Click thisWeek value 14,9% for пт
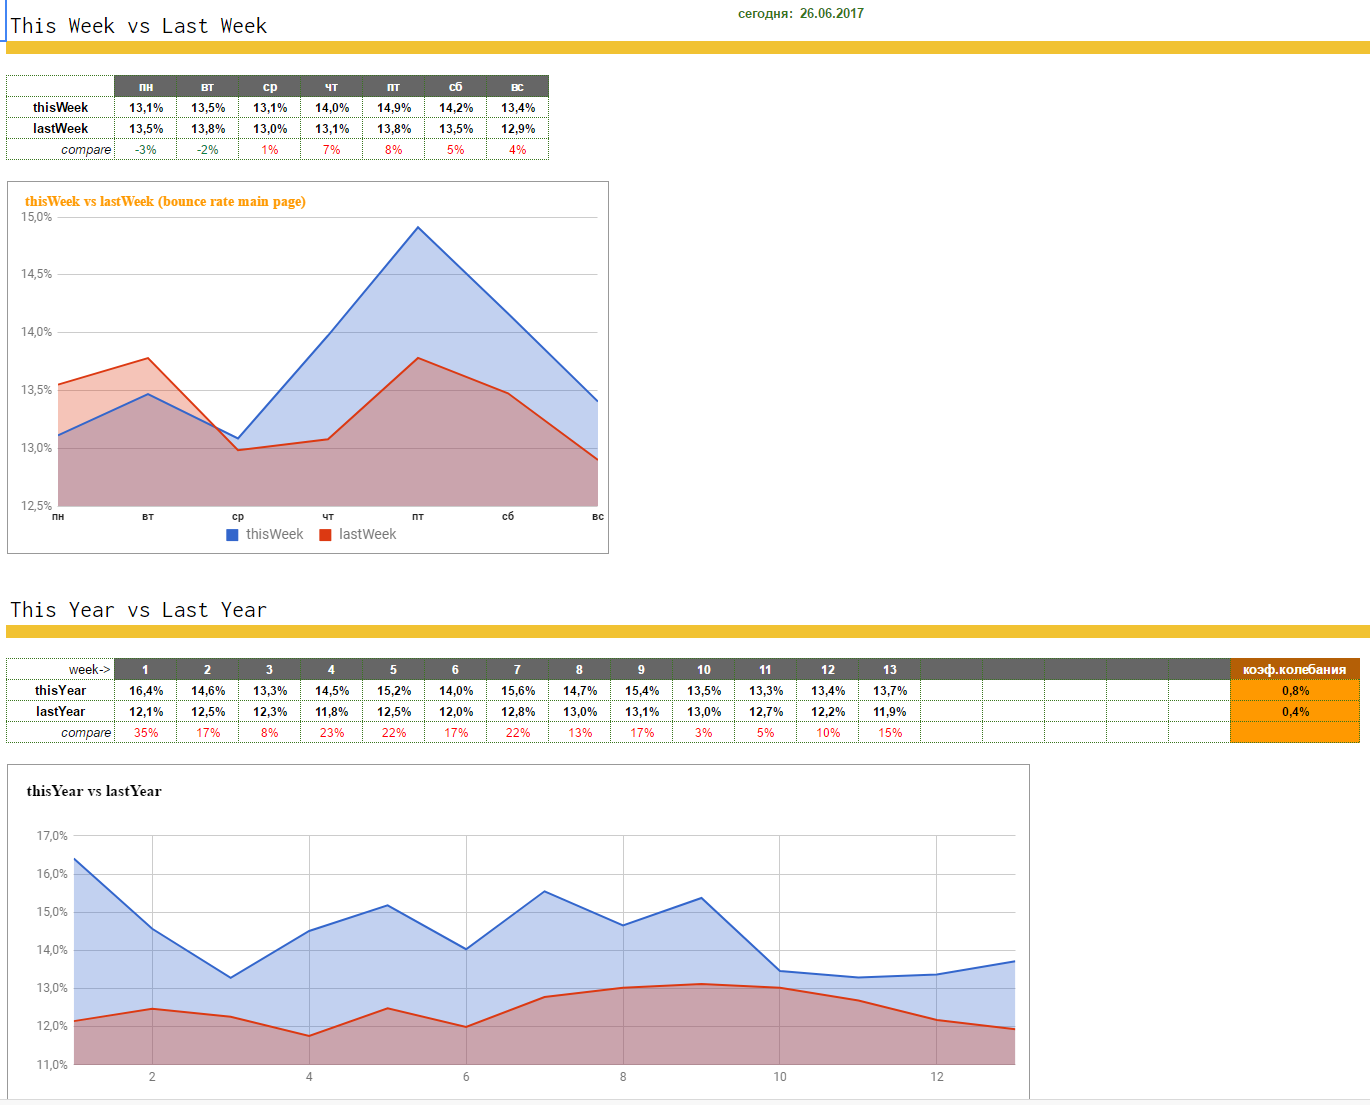The image size is (1370, 1105). pos(394,108)
